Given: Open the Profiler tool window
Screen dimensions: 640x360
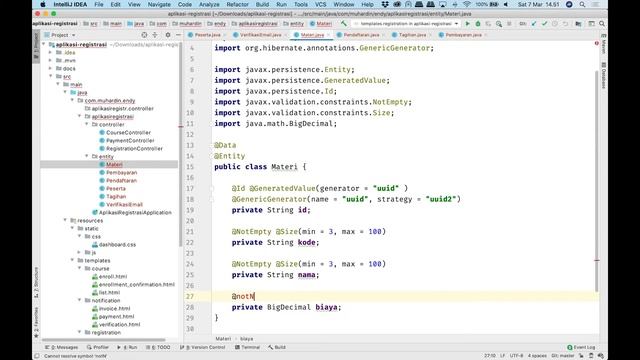Looking at the screenshot, I should [98, 347].
